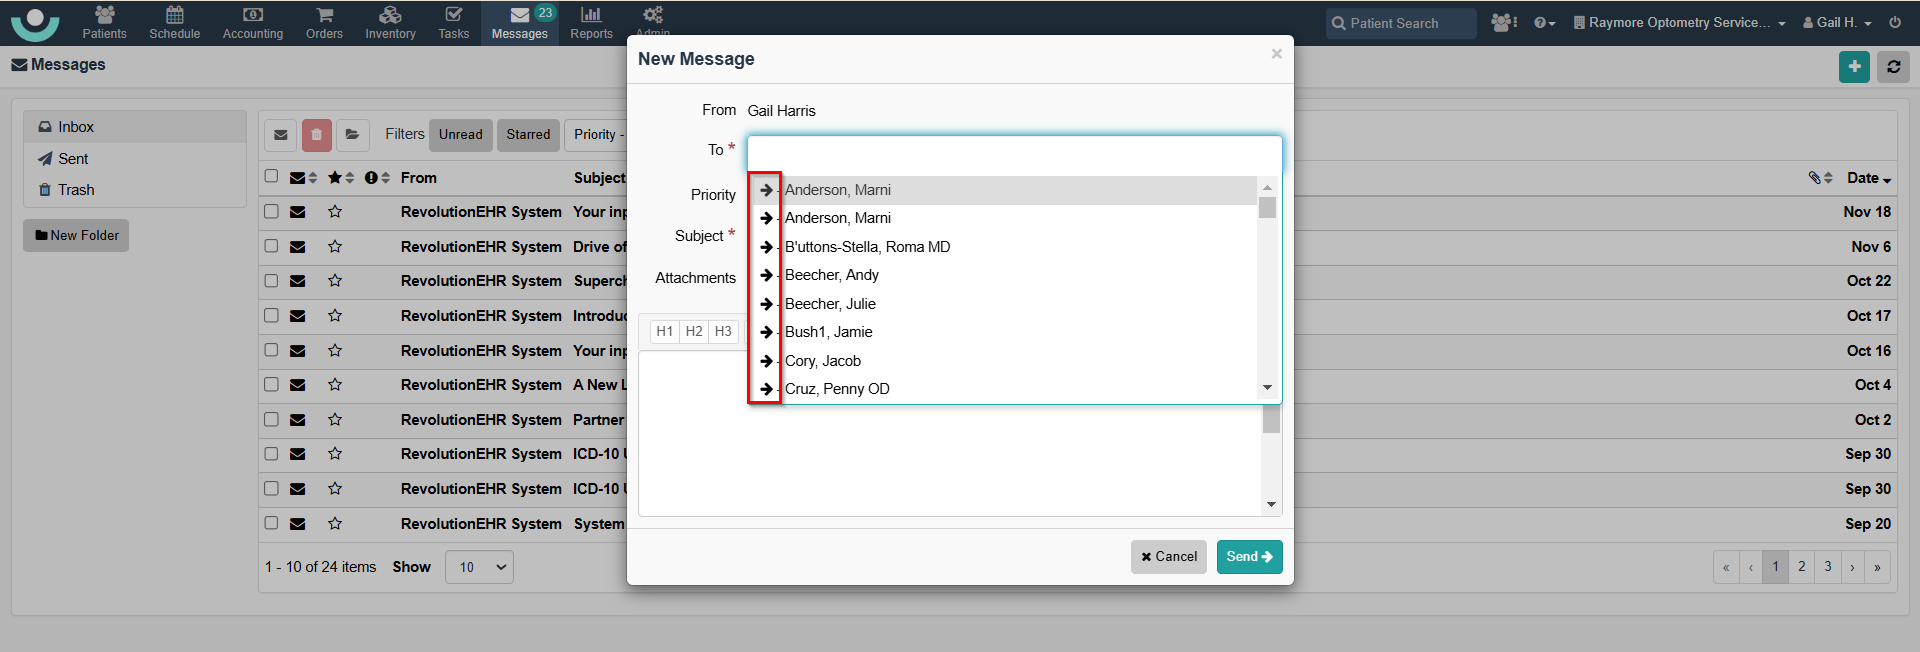
Task: Check the select all messages checkbox
Action: tap(271, 177)
